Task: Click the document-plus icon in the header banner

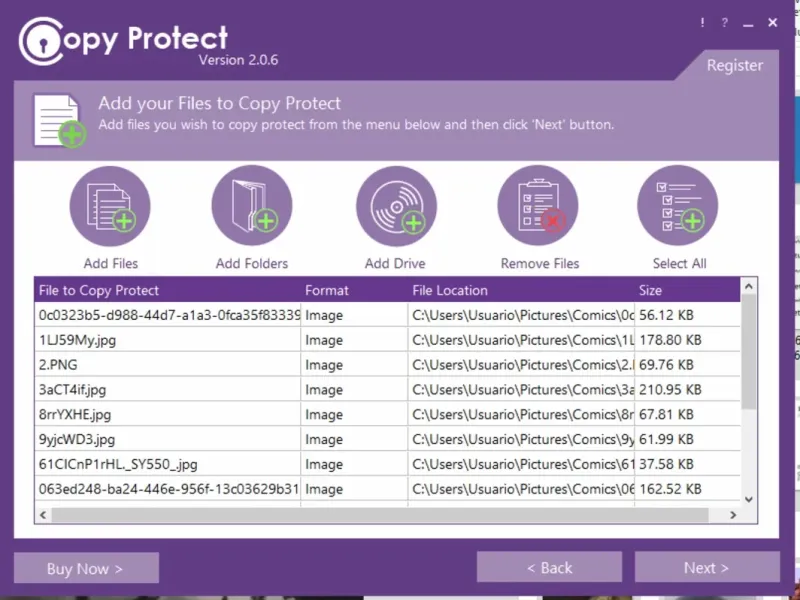Action: coord(60,121)
